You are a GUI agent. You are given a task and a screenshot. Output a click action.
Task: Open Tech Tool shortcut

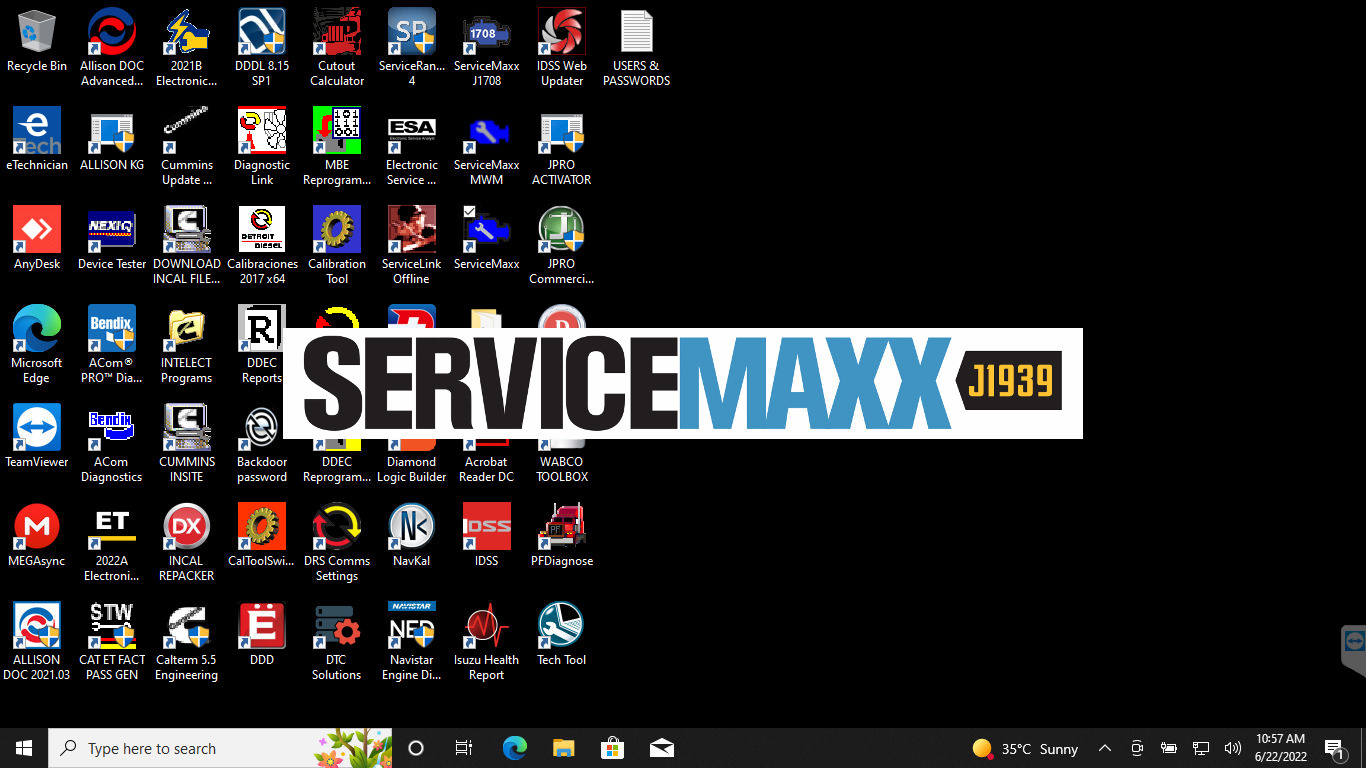pyautogui.click(x=562, y=635)
